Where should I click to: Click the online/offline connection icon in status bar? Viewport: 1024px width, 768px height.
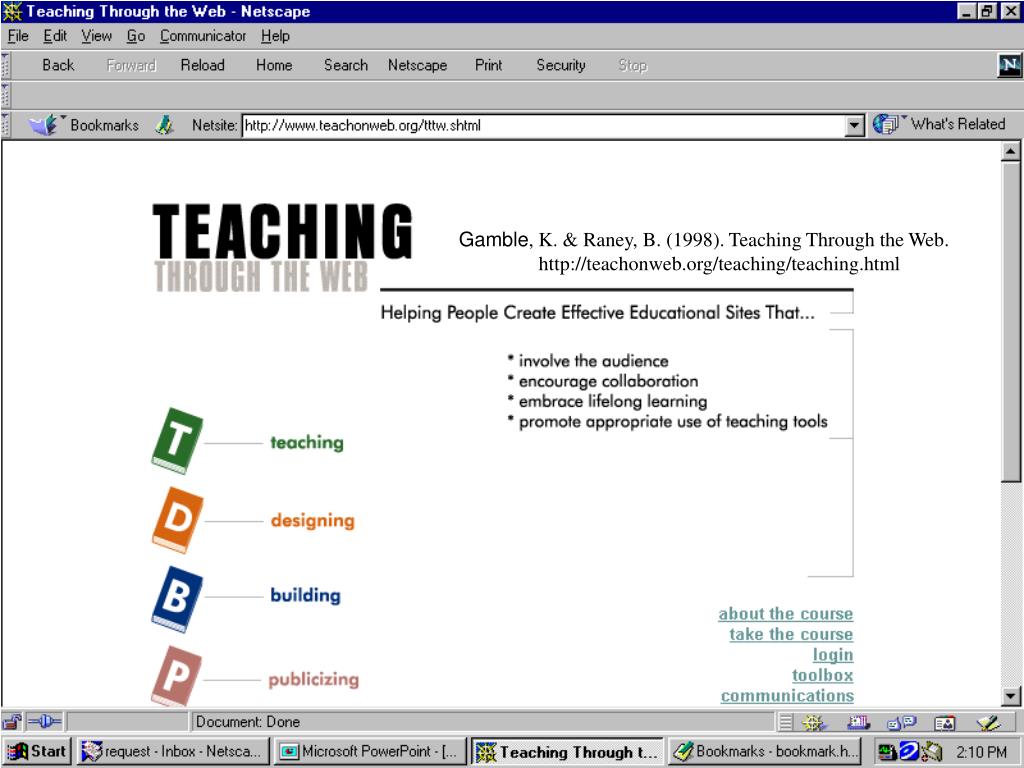pos(44,722)
